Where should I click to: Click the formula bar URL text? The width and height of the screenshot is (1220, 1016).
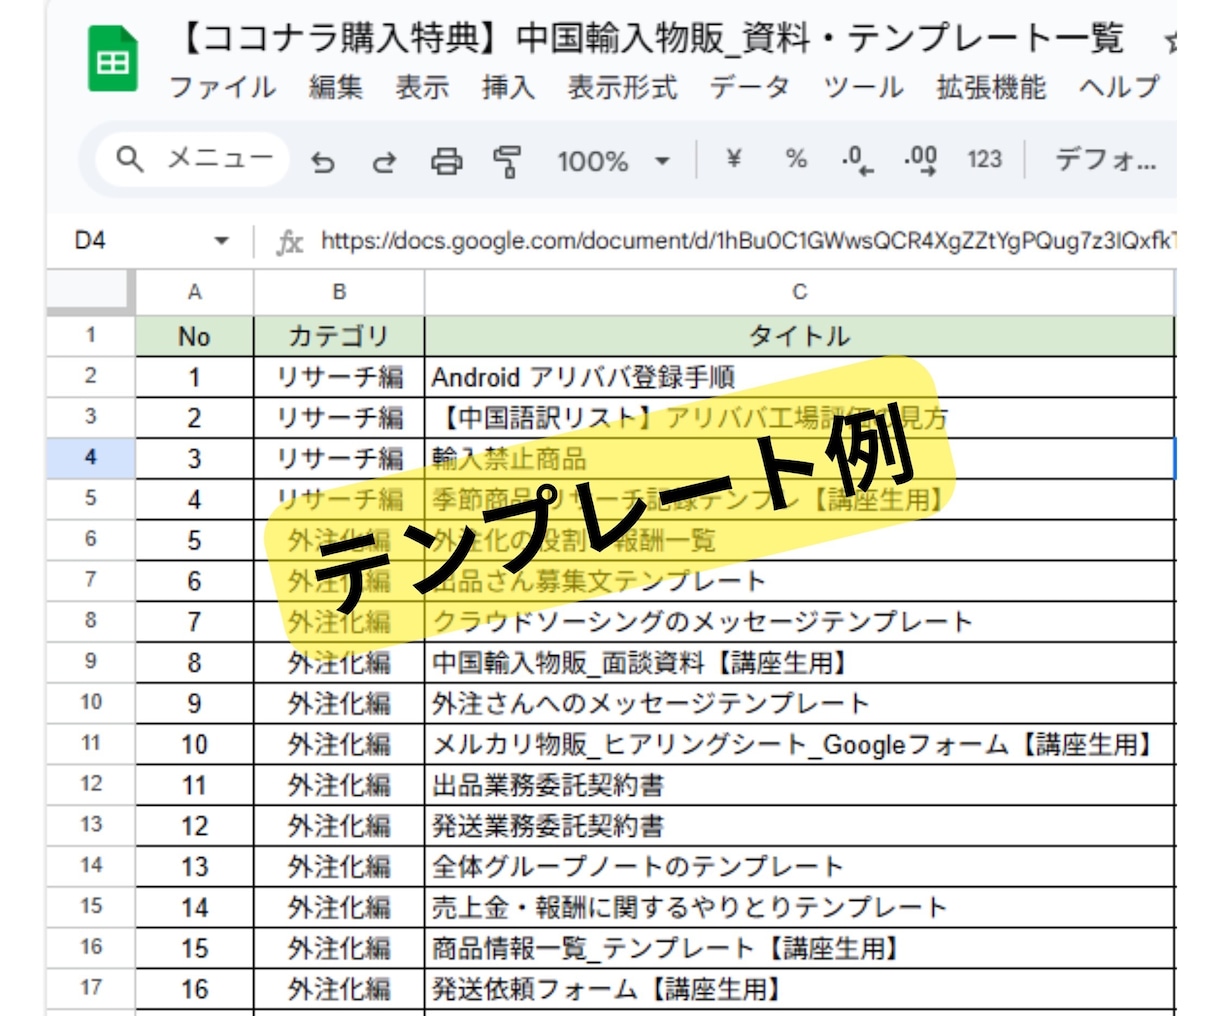click(748, 241)
